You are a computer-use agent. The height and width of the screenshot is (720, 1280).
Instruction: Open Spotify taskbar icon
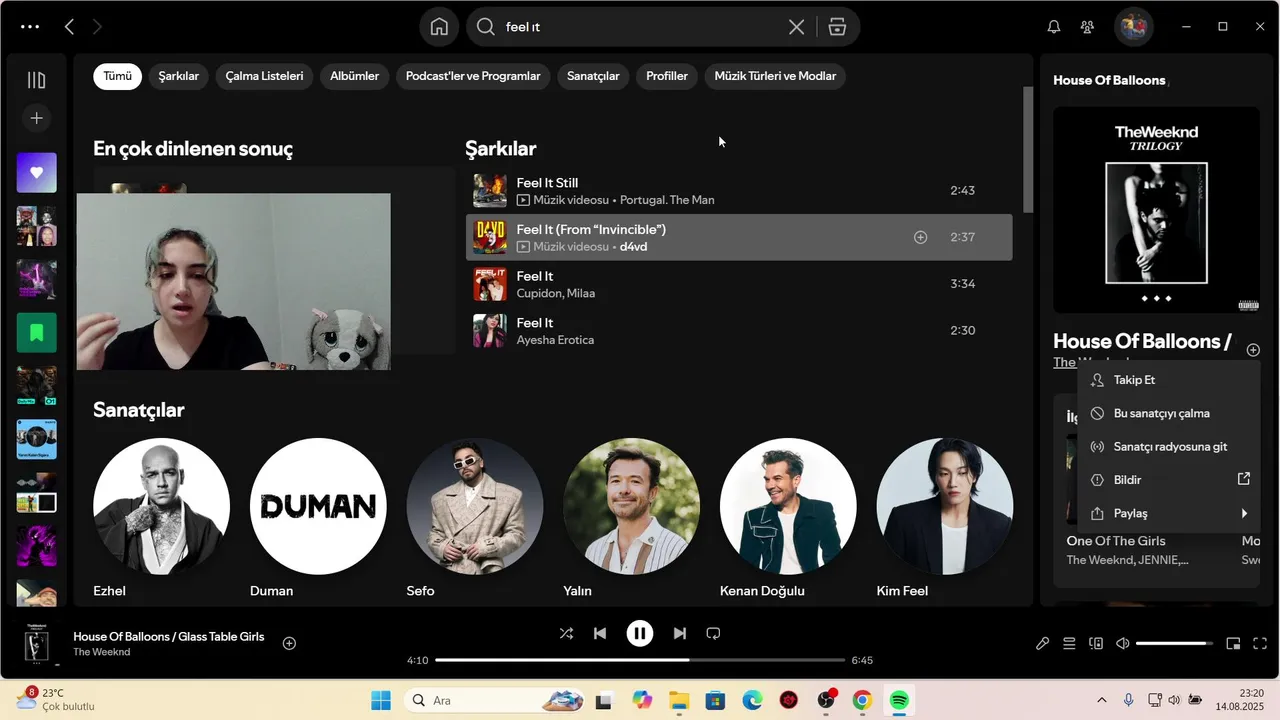coord(899,700)
